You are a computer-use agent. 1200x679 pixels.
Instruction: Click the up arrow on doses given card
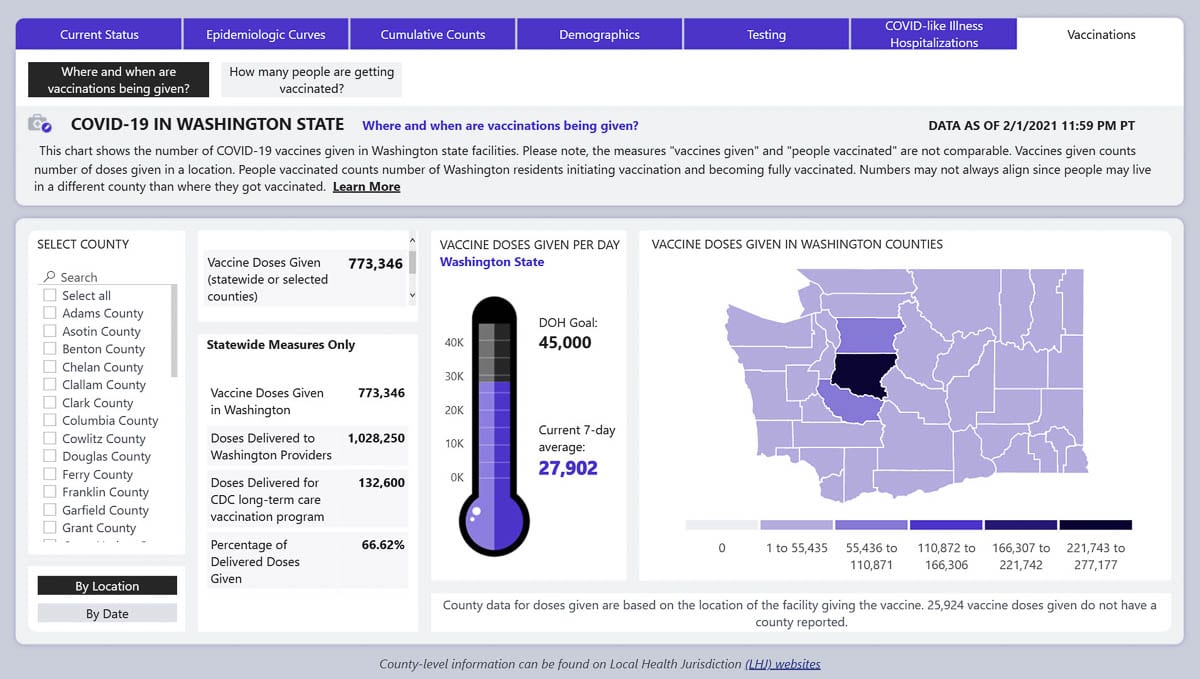pyautogui.click(x=412, y=240)
